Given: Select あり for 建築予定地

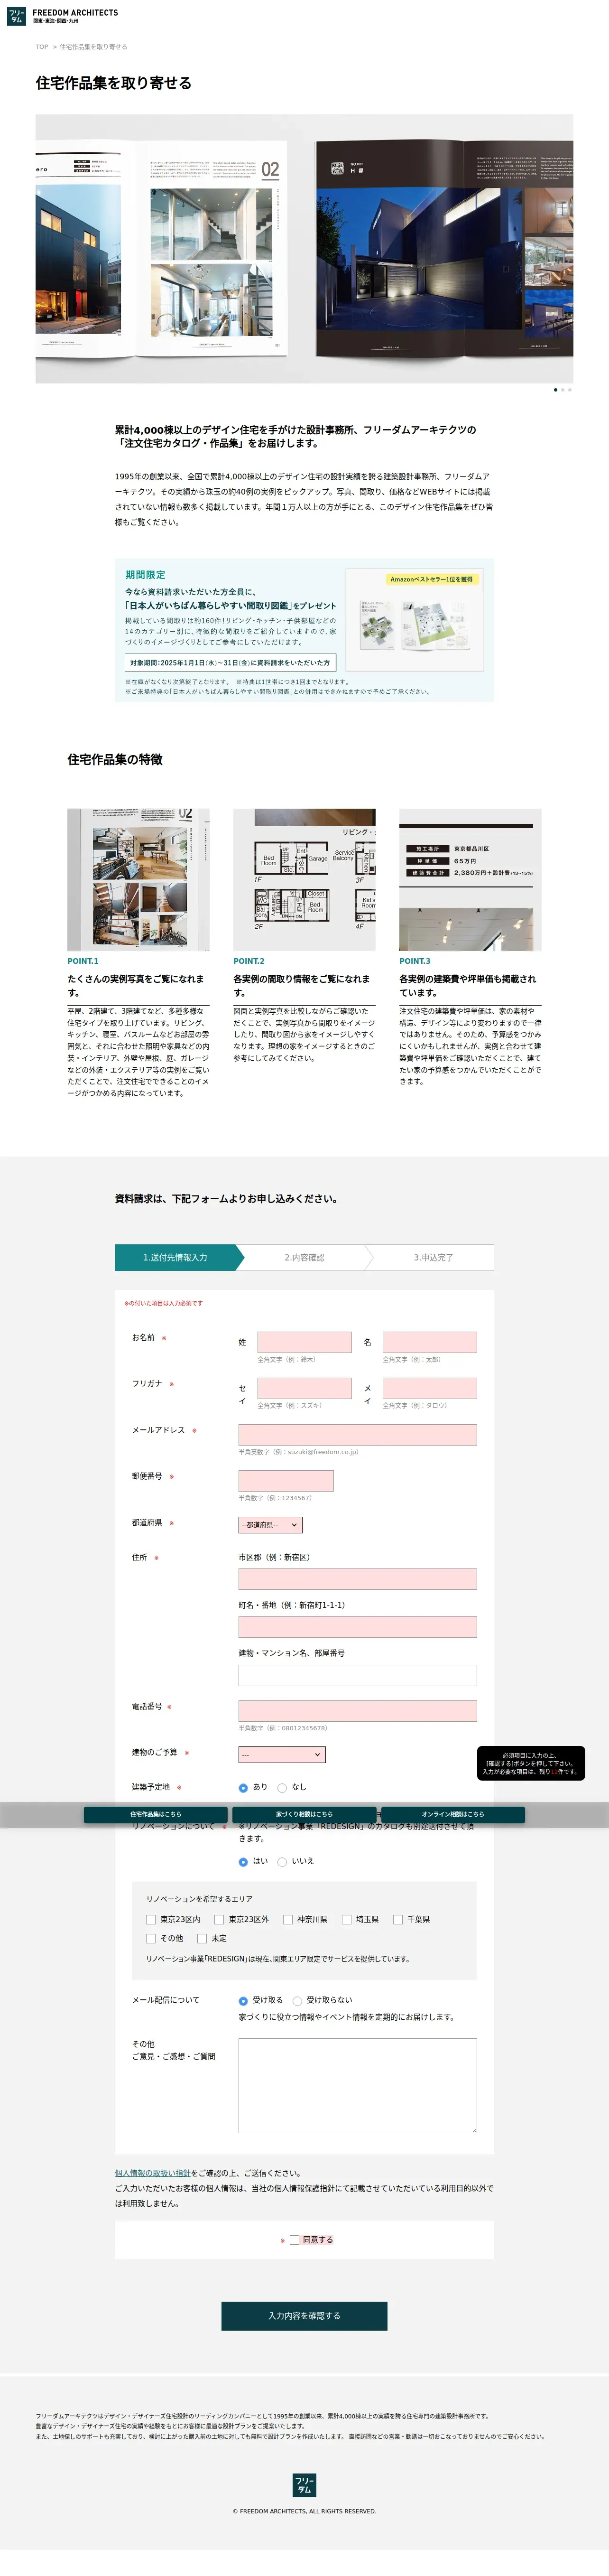Looking at the screenshot, I should 243,1788.
